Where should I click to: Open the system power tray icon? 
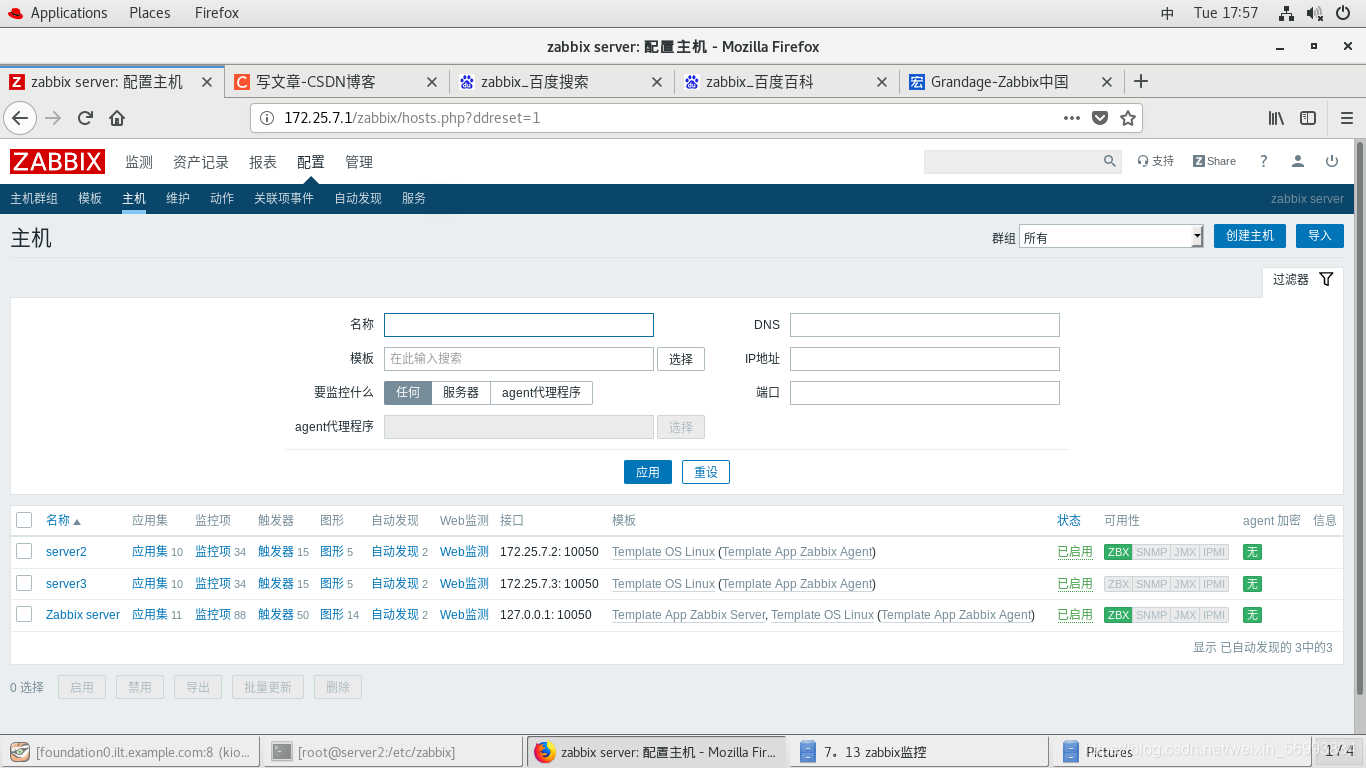tap(1345, 13)
